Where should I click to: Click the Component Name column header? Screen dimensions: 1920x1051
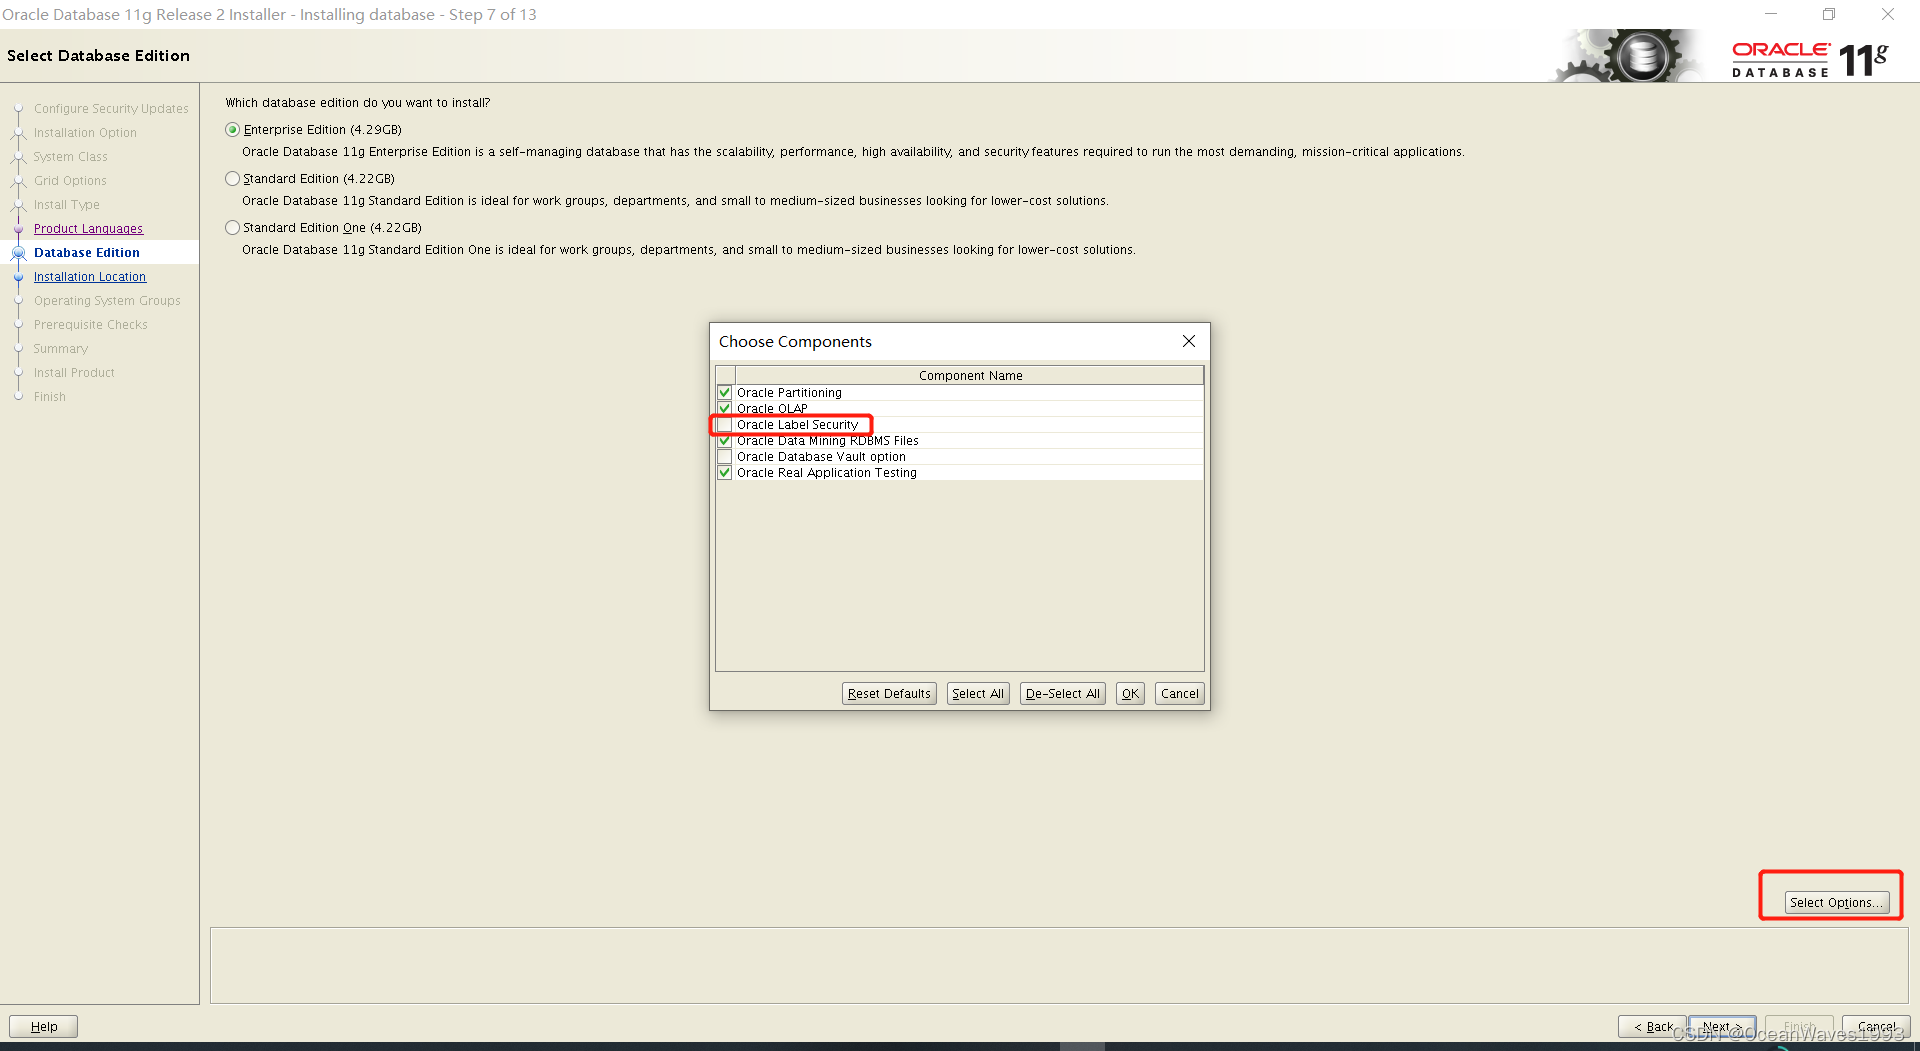pos(970,376)
